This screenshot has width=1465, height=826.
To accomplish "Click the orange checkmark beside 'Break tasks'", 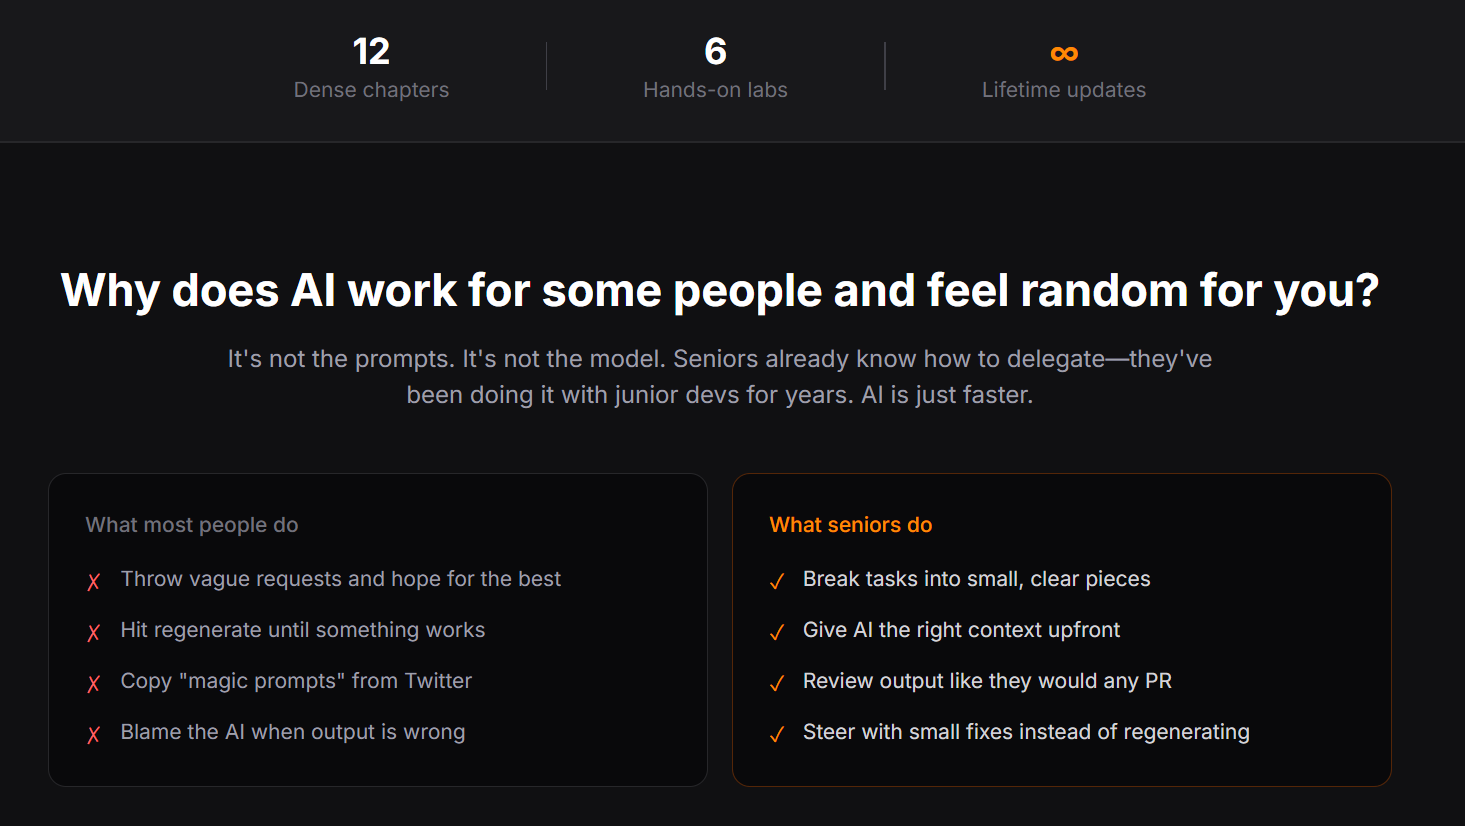I will click(x=777, y=582).
